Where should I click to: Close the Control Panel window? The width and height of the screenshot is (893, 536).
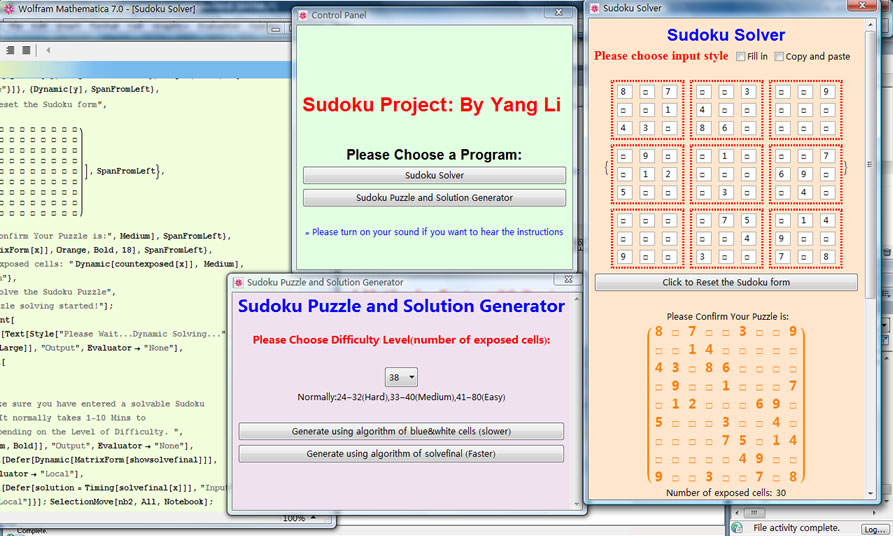point(558,12)
